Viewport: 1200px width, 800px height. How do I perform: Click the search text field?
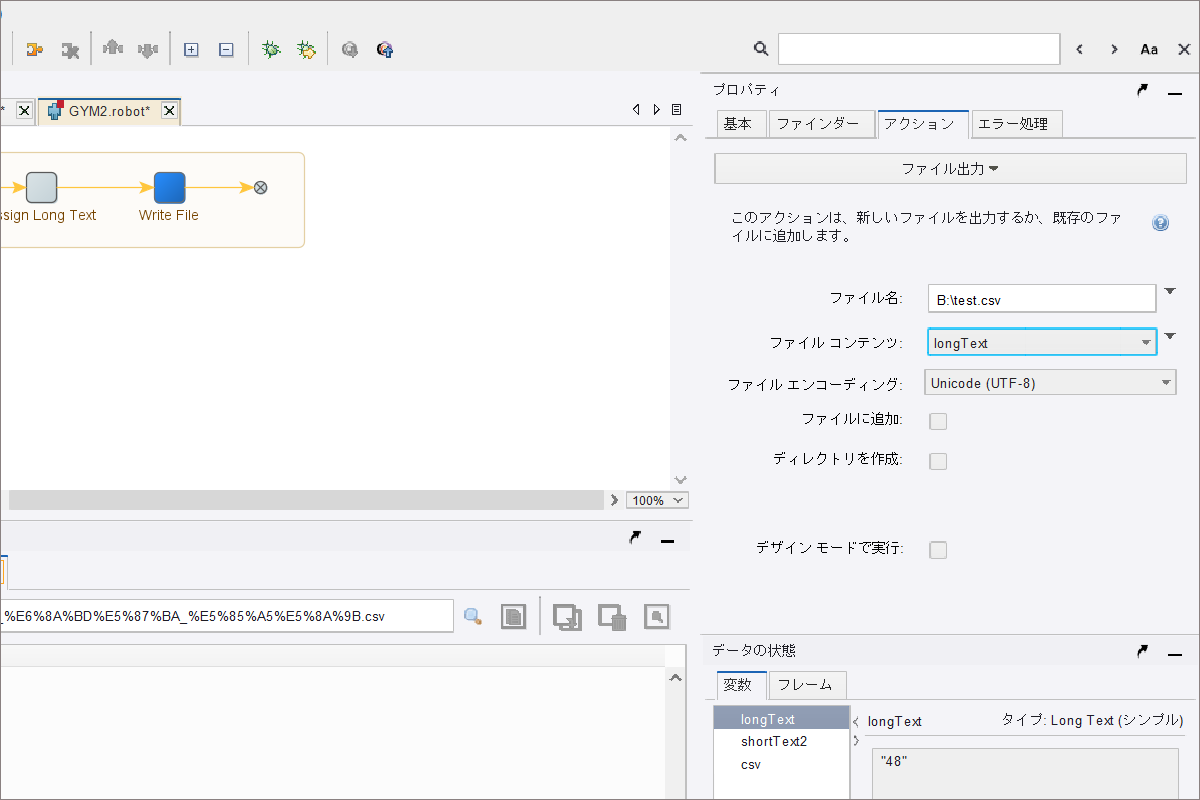pyautogui.click(x=919, y=49)
